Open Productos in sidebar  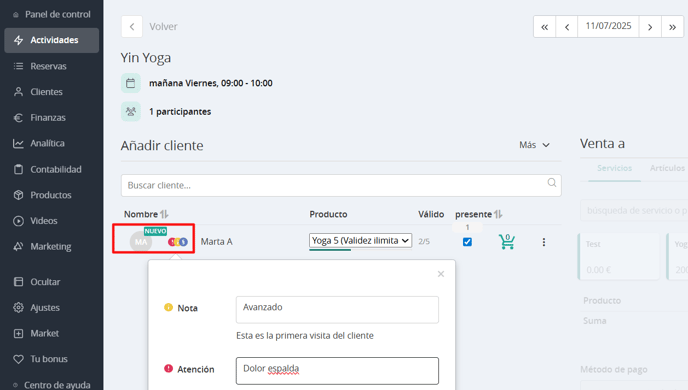[51, 195]
